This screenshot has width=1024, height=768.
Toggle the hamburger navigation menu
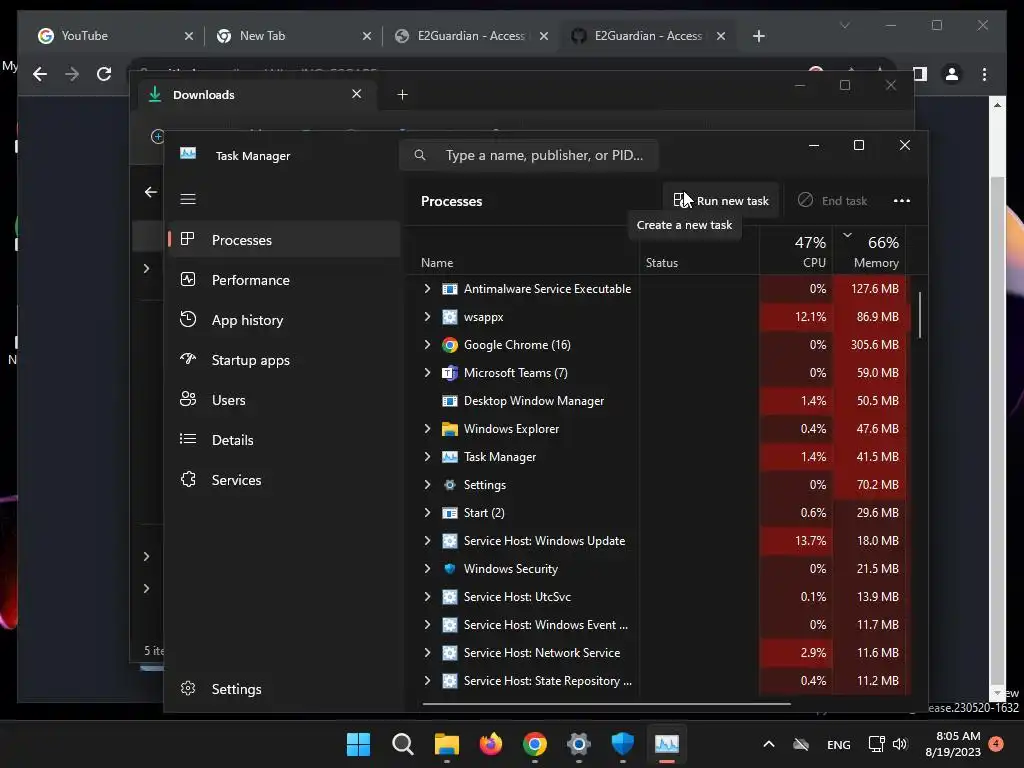click(188, 199)
